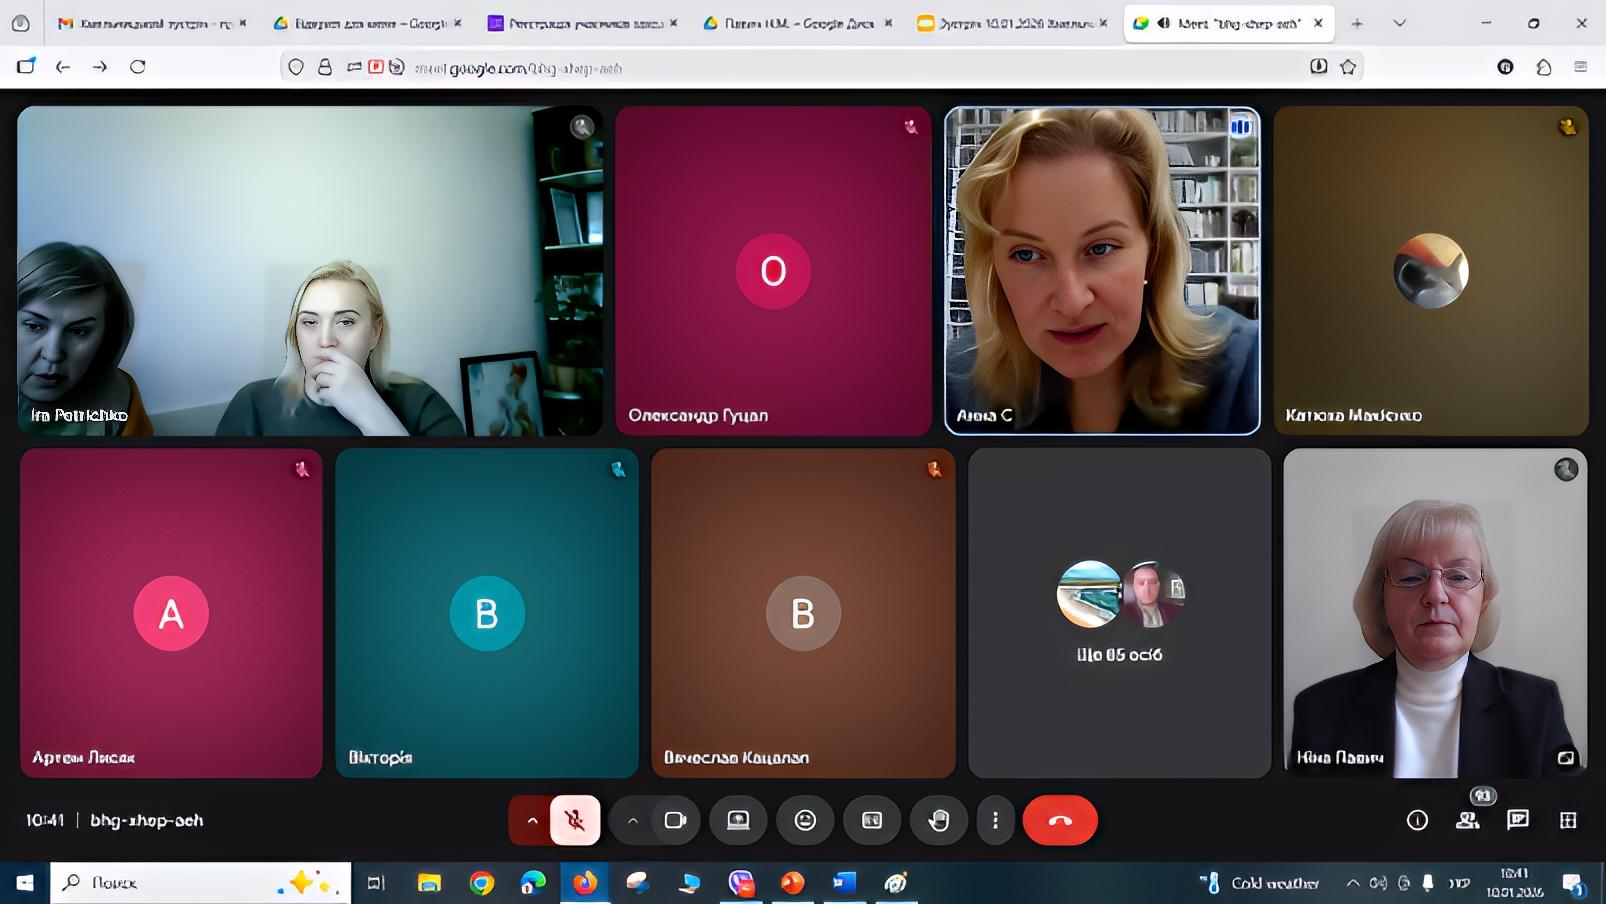1606x904 pixels.
Task: Expand audio settings arrow beside microphone
Action: pos(532,820)
